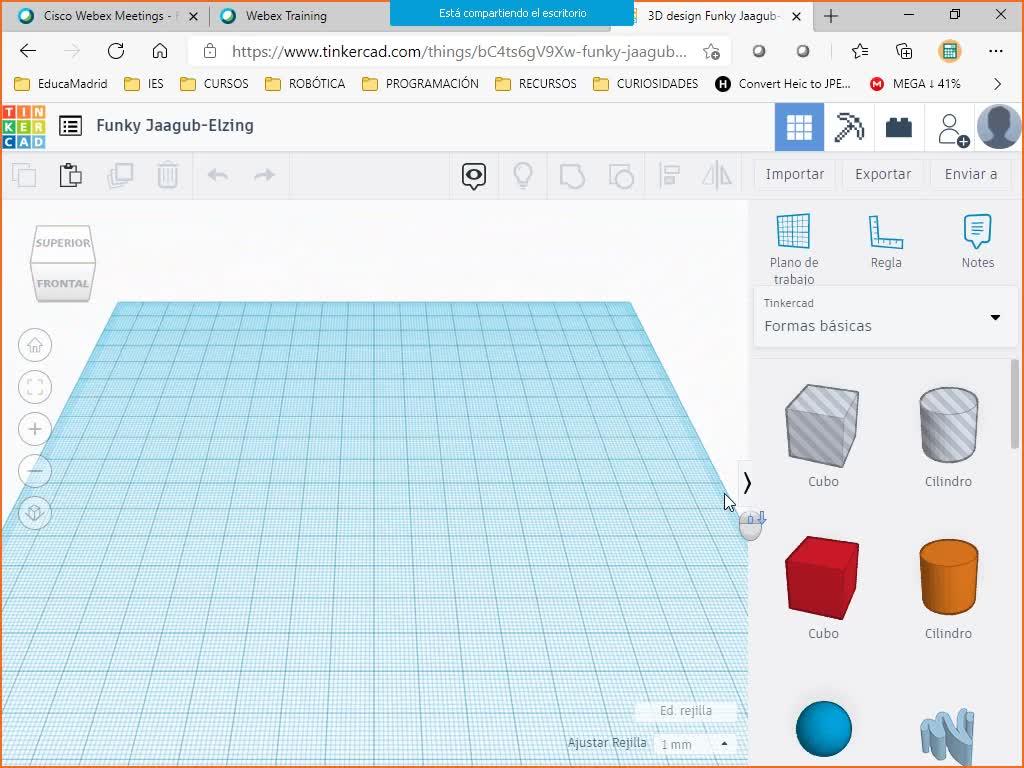This screenshot has height=768, width=1024.
Task: Open browser Collections icon
Action: 904,51
